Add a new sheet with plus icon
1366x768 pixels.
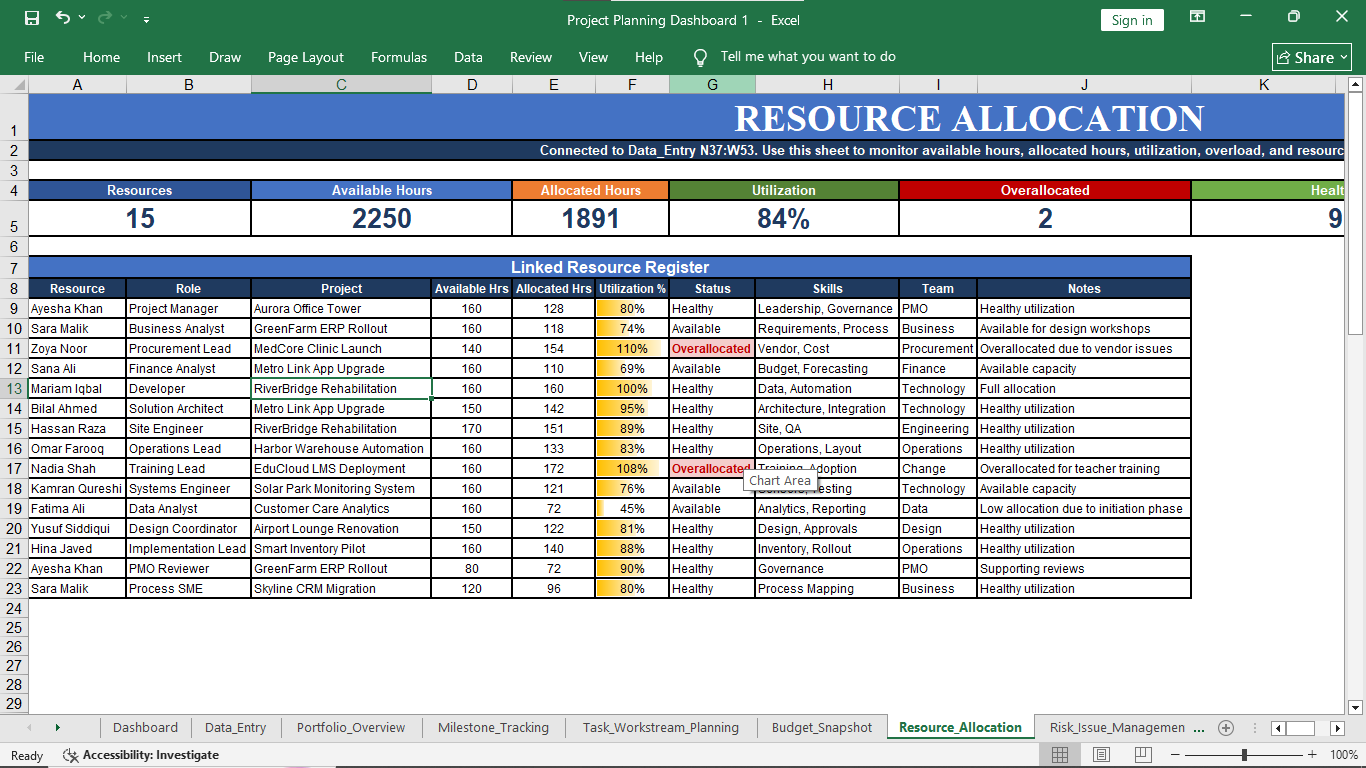point(1226,727)
